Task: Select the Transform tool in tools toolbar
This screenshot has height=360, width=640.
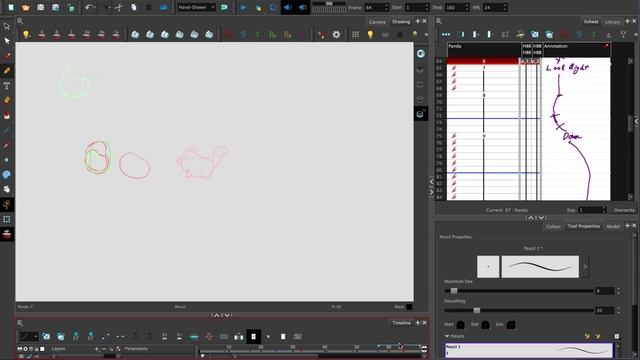Action: [x=7, y=26]
